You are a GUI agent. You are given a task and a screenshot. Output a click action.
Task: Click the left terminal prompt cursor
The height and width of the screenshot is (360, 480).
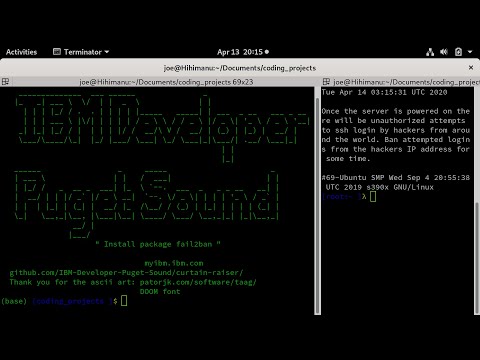click(124, 301)
